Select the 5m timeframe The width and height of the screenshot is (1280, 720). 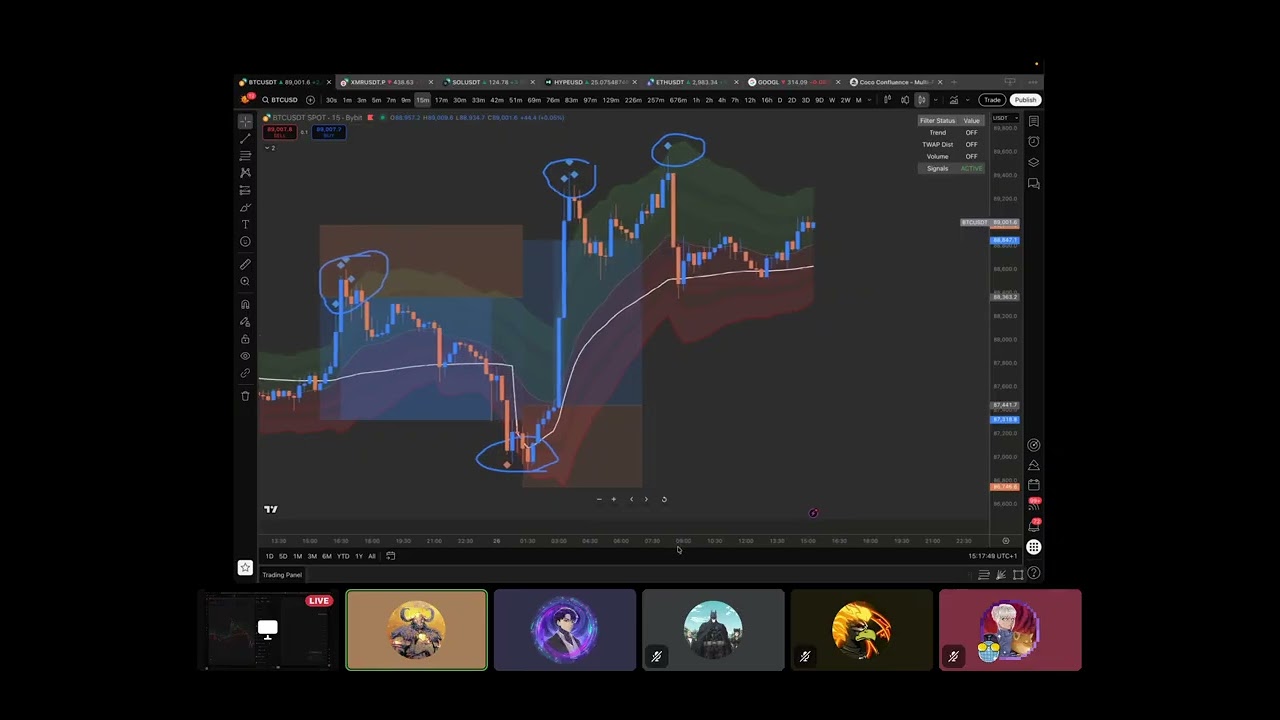coord(376,100)
